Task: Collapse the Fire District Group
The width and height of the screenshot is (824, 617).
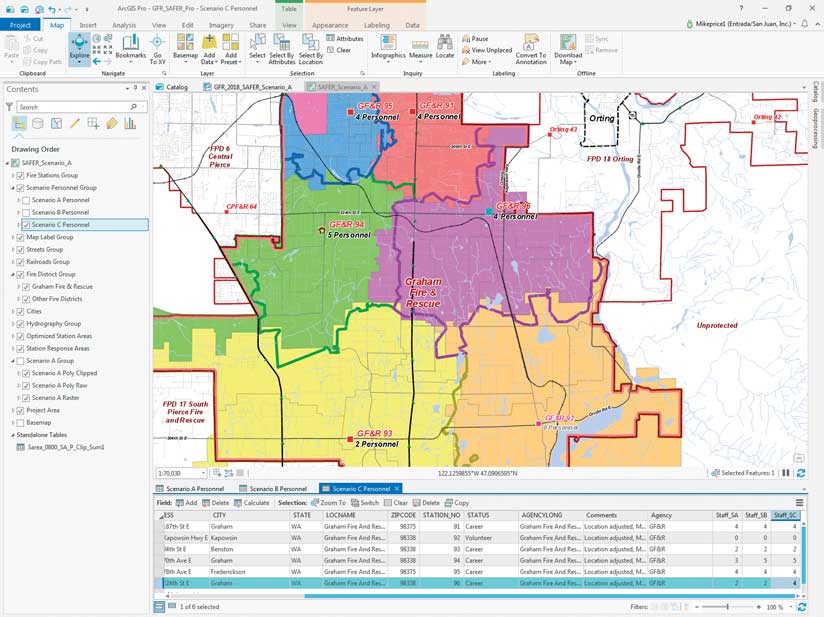Action: pyautogui.click(x=13, y=274)
